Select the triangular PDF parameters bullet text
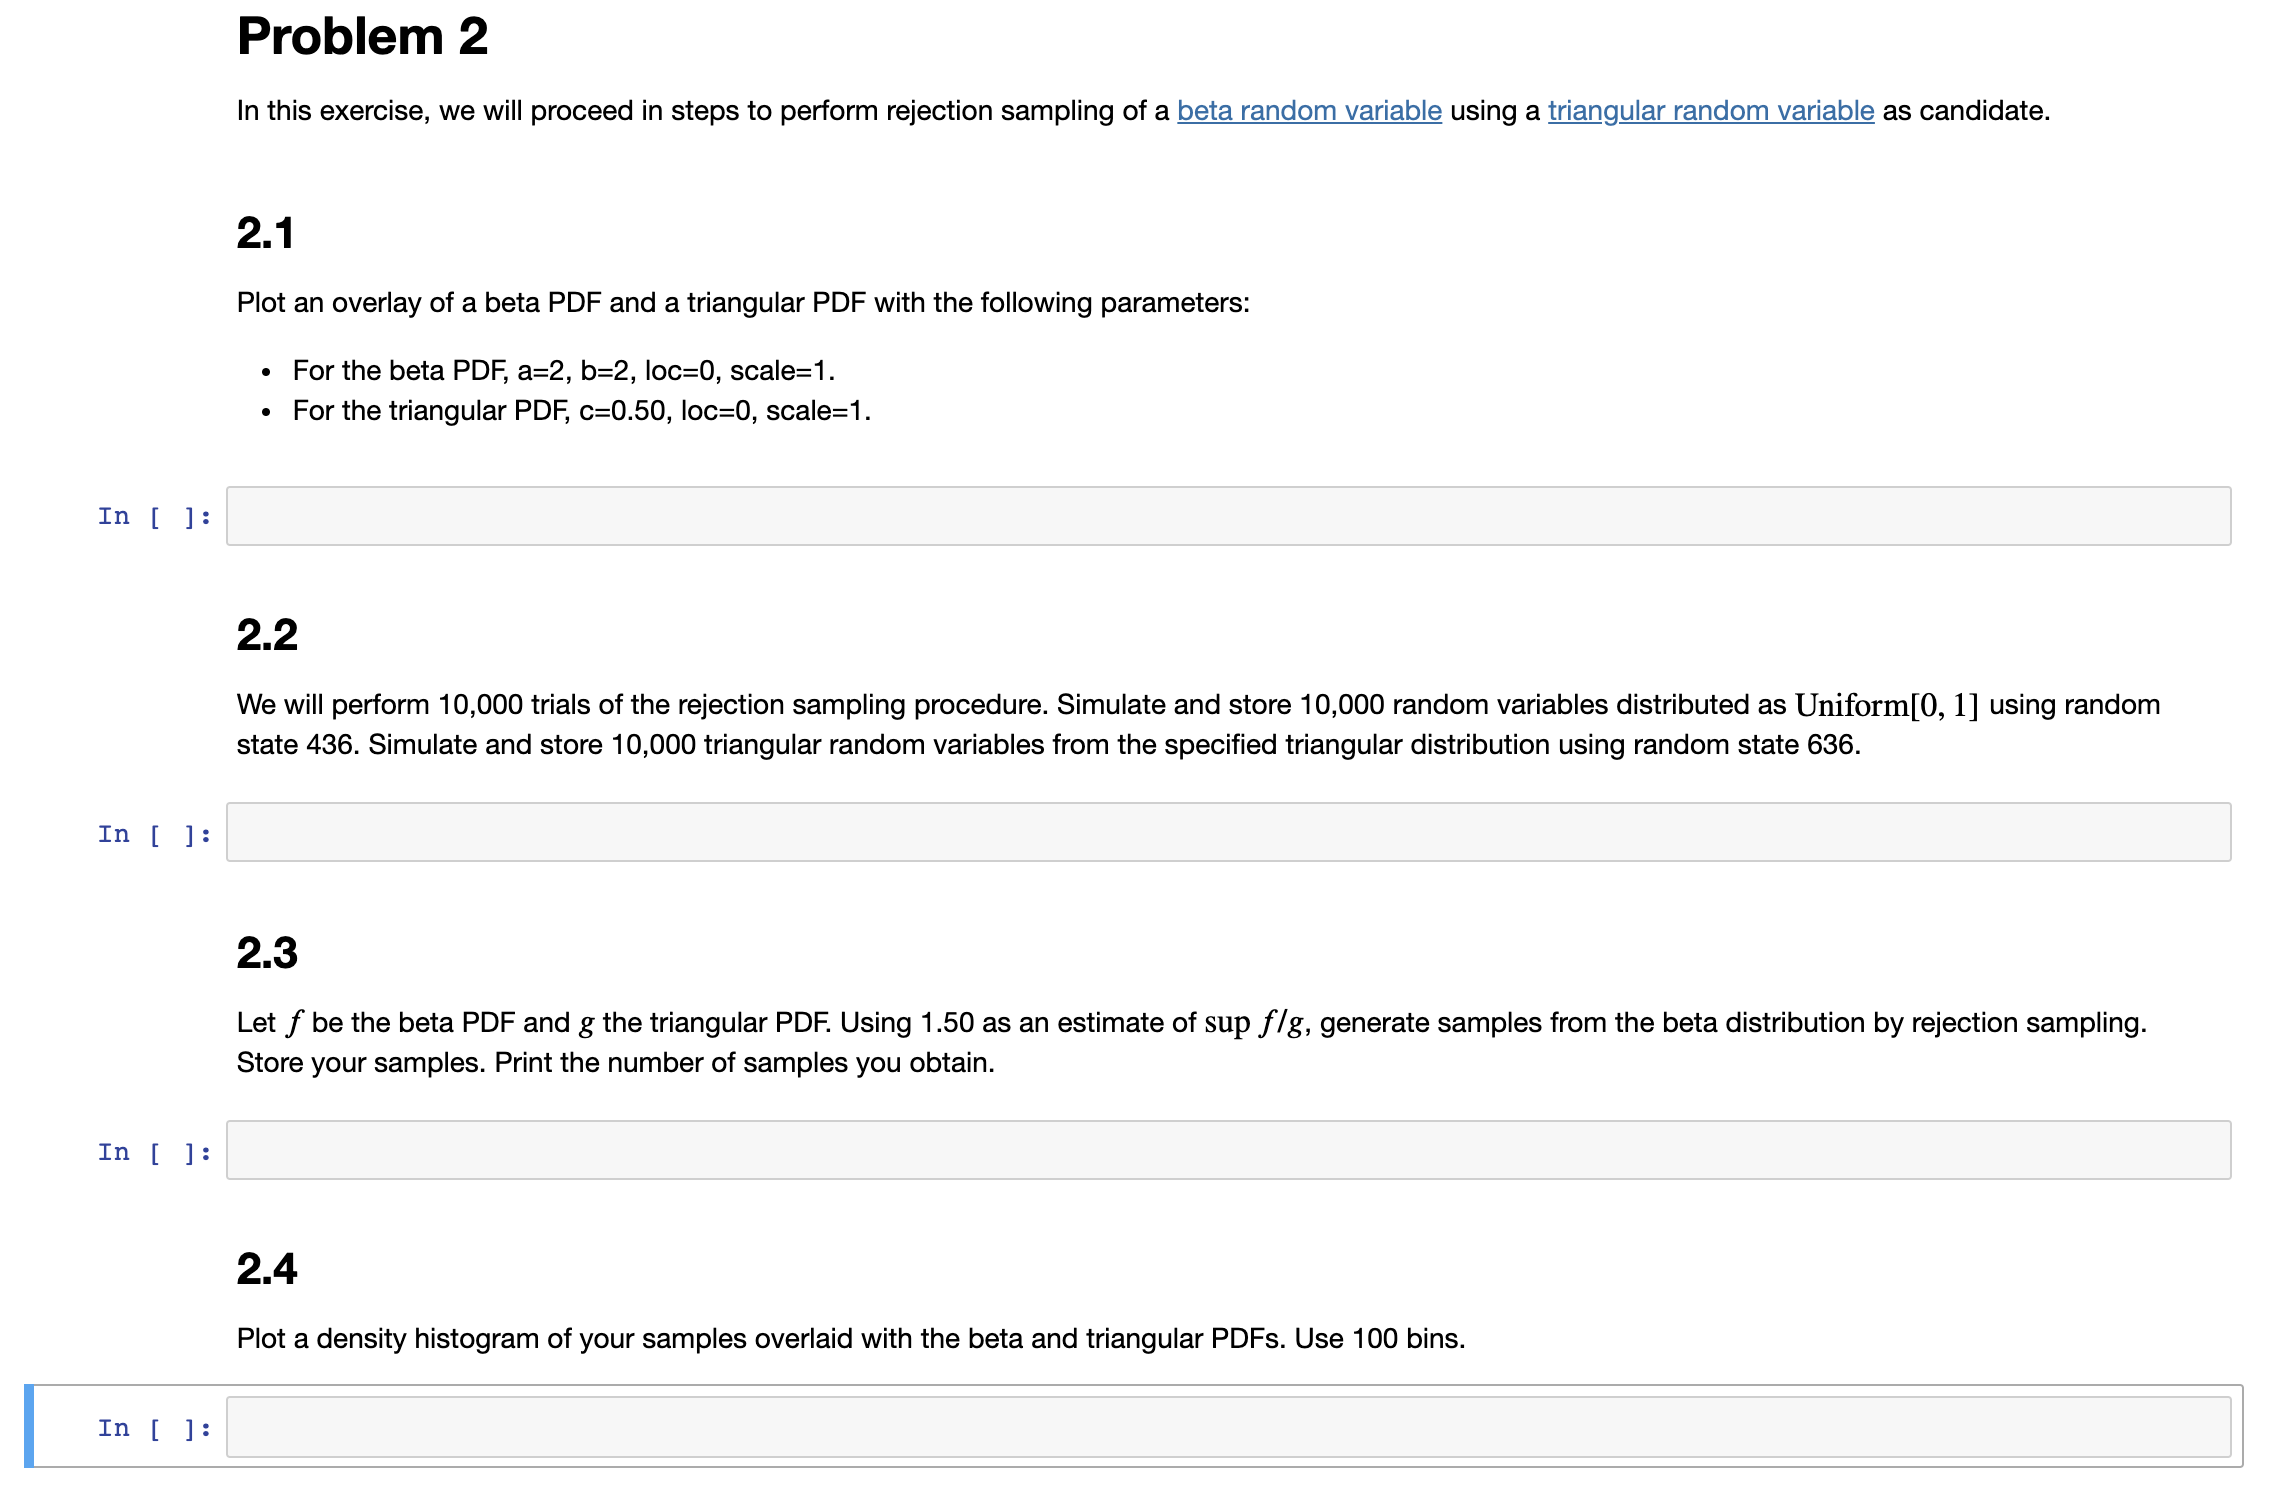This screenshot has width=2272, height=1502. tap(580, 410)
